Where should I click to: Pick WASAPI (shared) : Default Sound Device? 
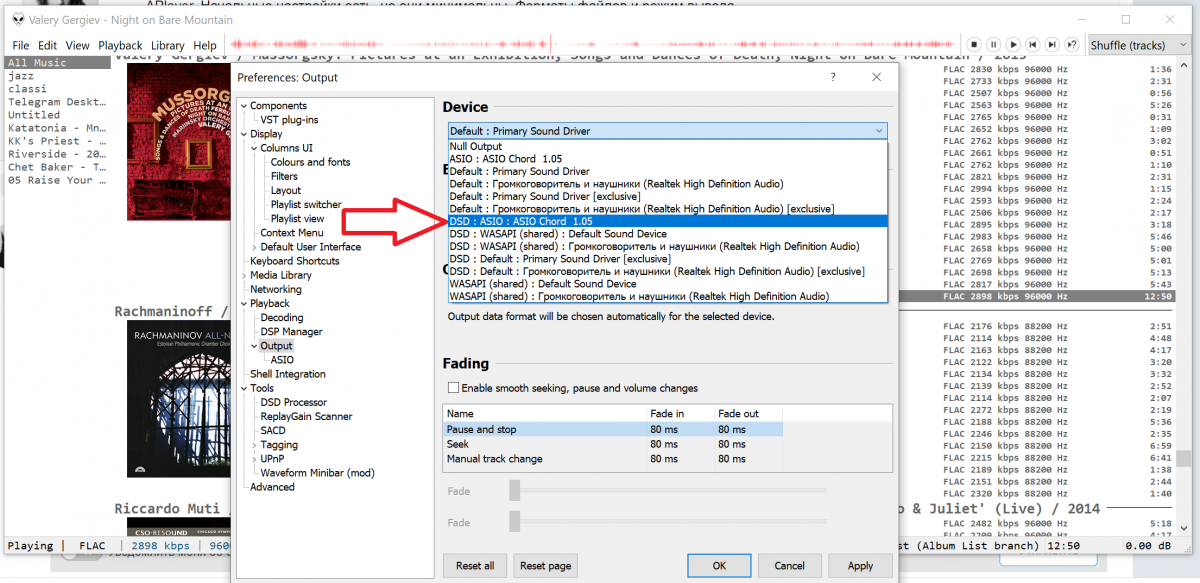pyautogui.click(x=667, y=284)
